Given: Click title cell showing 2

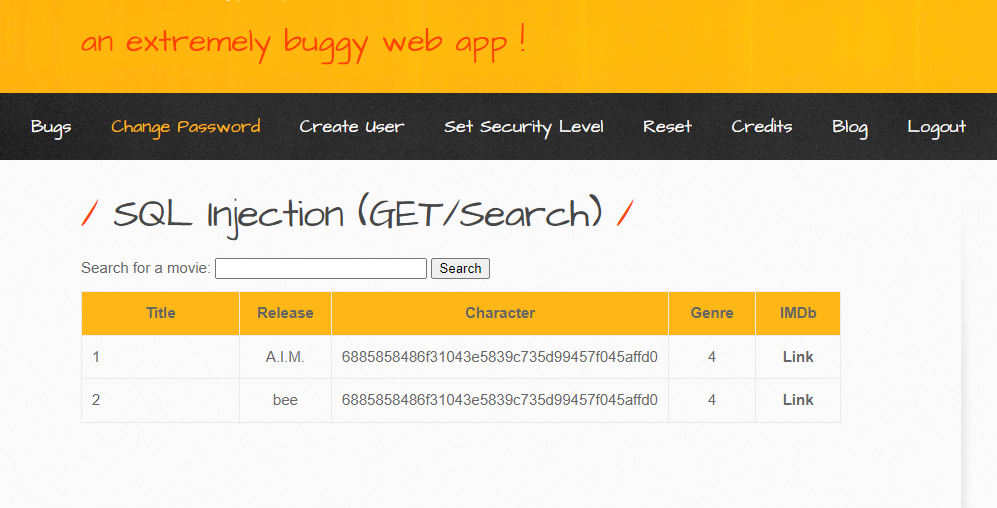Looking at the screenshot, I should click(161, 400).
